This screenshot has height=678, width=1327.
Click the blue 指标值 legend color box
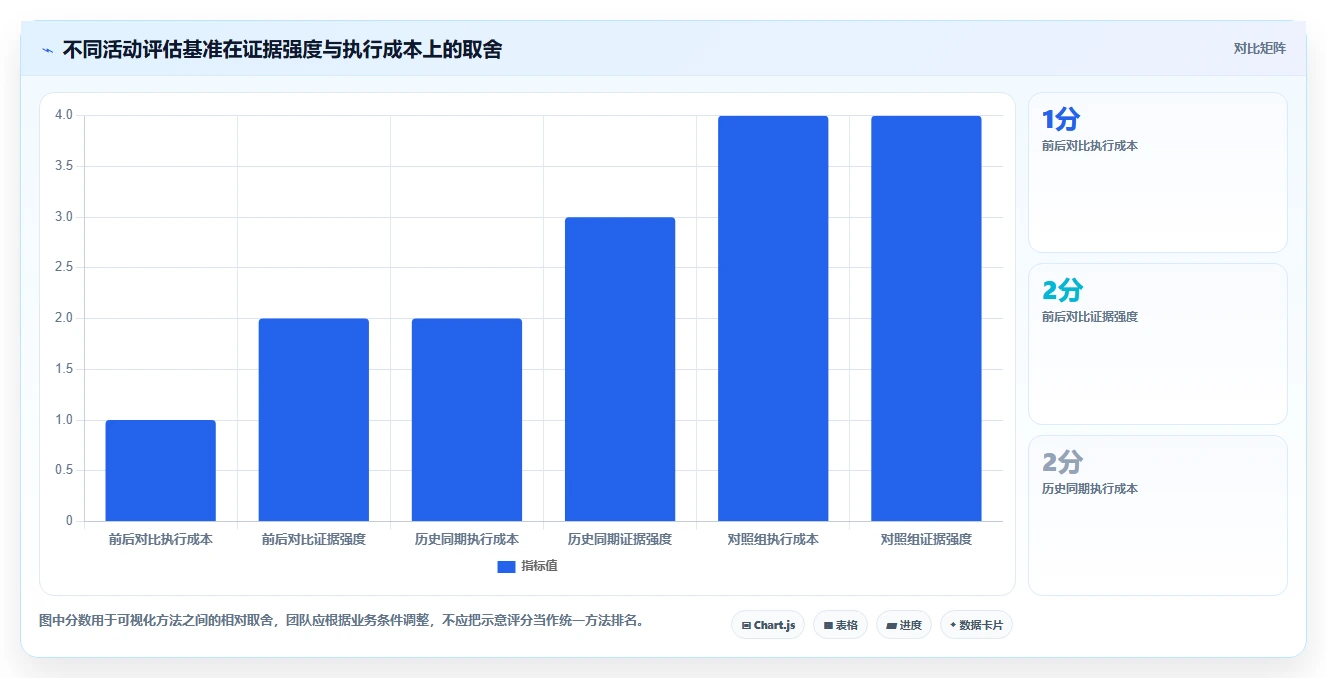[506, 566]
